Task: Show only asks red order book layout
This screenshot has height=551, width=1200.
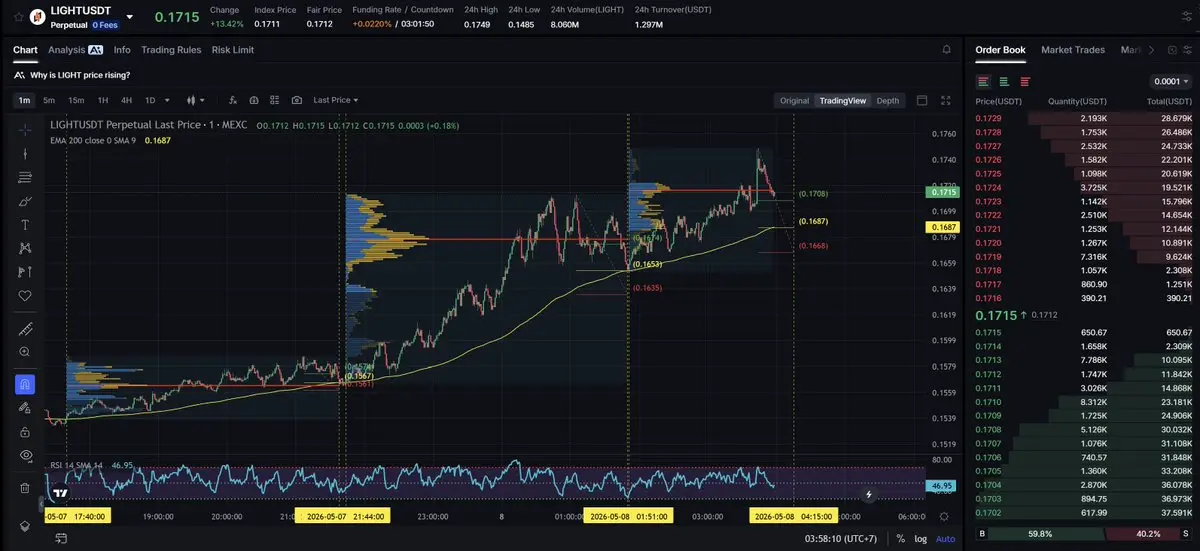Action: (x=1026, y=81)
